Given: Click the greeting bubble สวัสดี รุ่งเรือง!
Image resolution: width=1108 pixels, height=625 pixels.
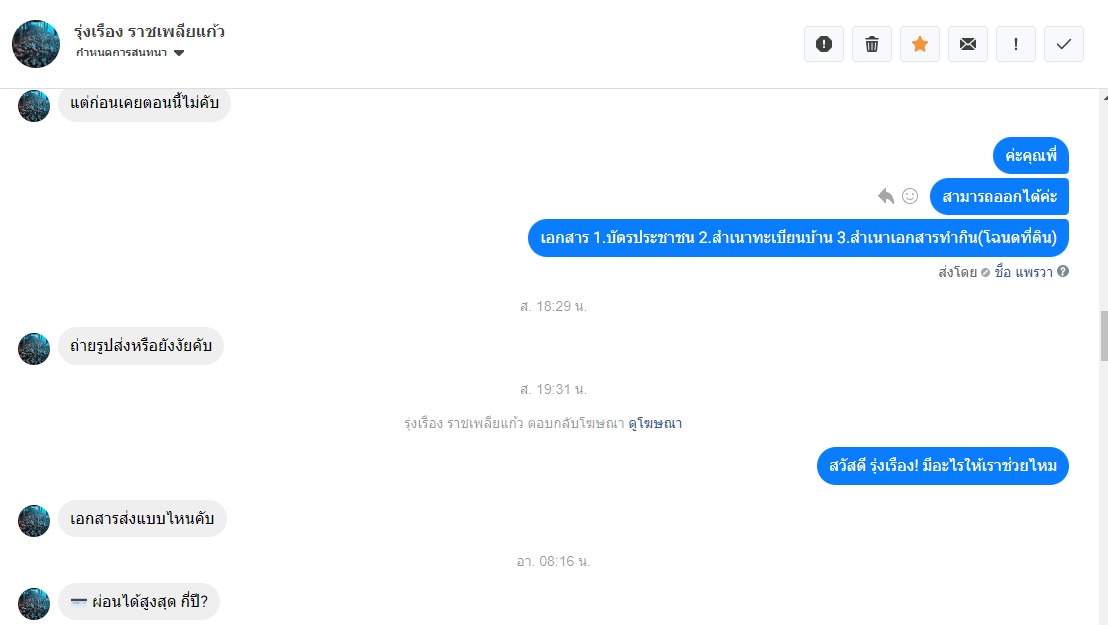Looking at the screenshot, I should pyautogui.click(x=943, y=466).
